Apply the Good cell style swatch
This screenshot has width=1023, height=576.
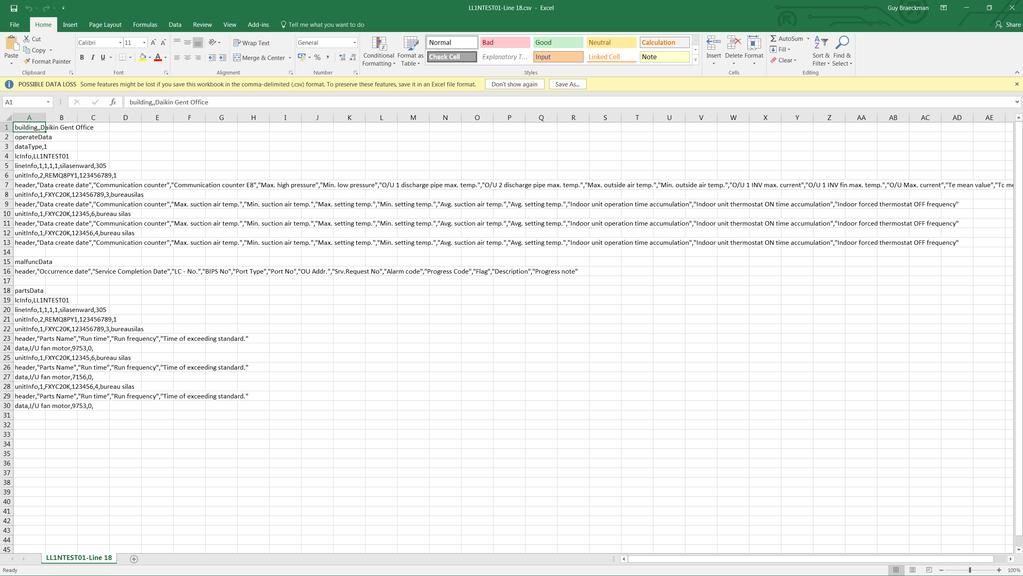[x=558, y=42]
